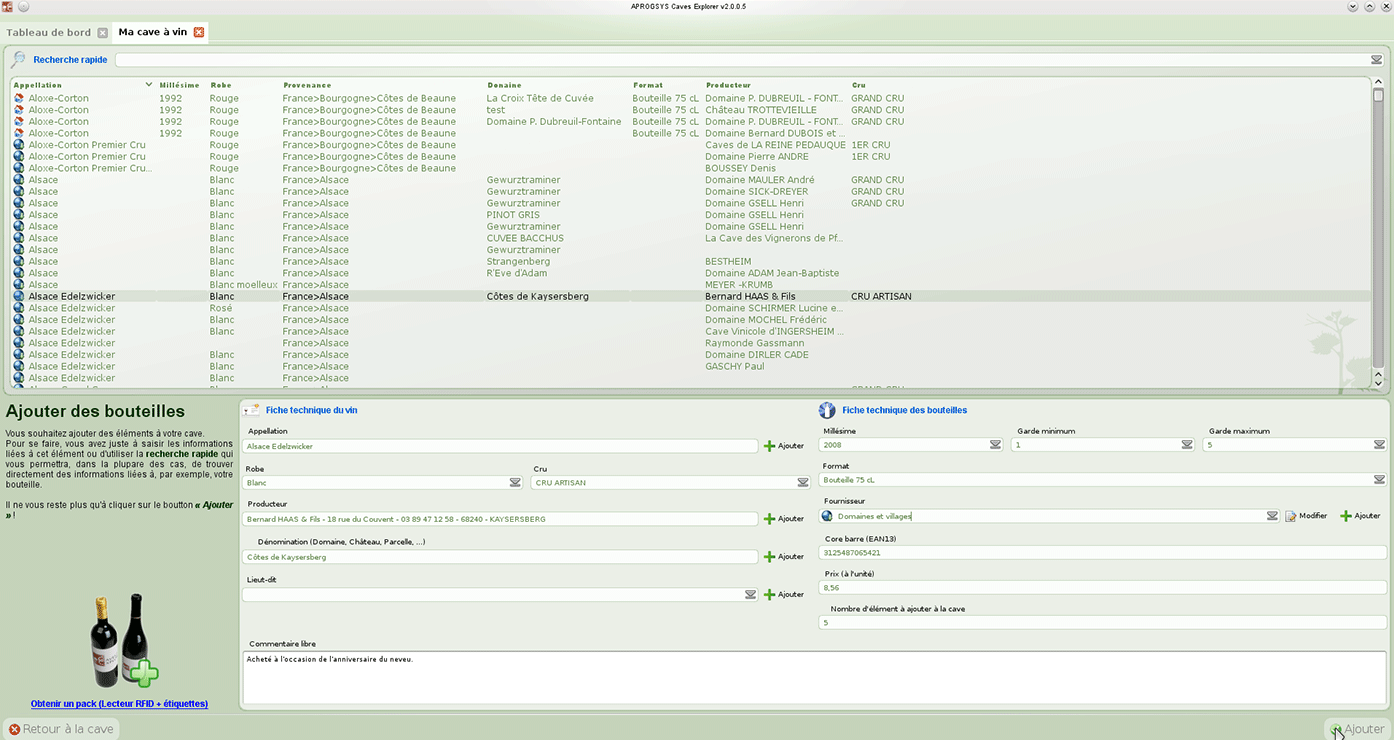This screenshot has width=1394, height=740.
Task: Click the Code barre (EAN13) input field
Action: [x=1103, y=552]
